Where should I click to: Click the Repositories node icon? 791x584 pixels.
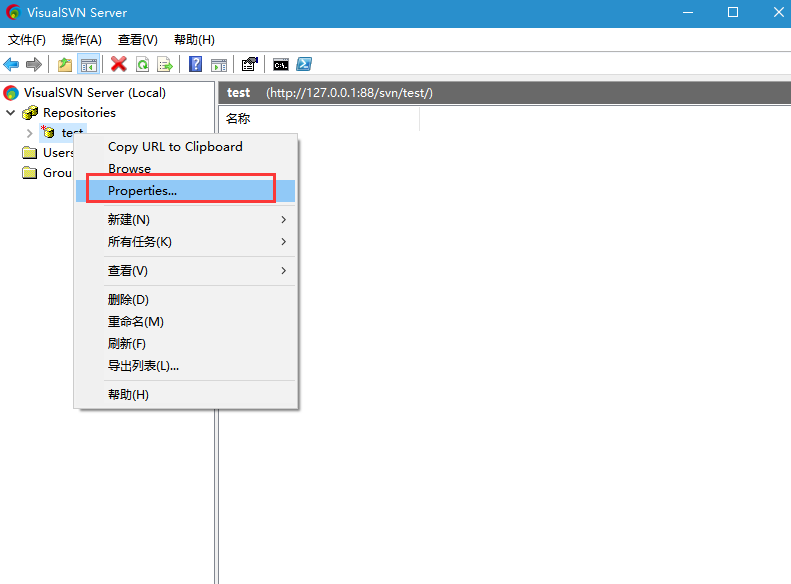pyautogui.click(x=30, y=112)
